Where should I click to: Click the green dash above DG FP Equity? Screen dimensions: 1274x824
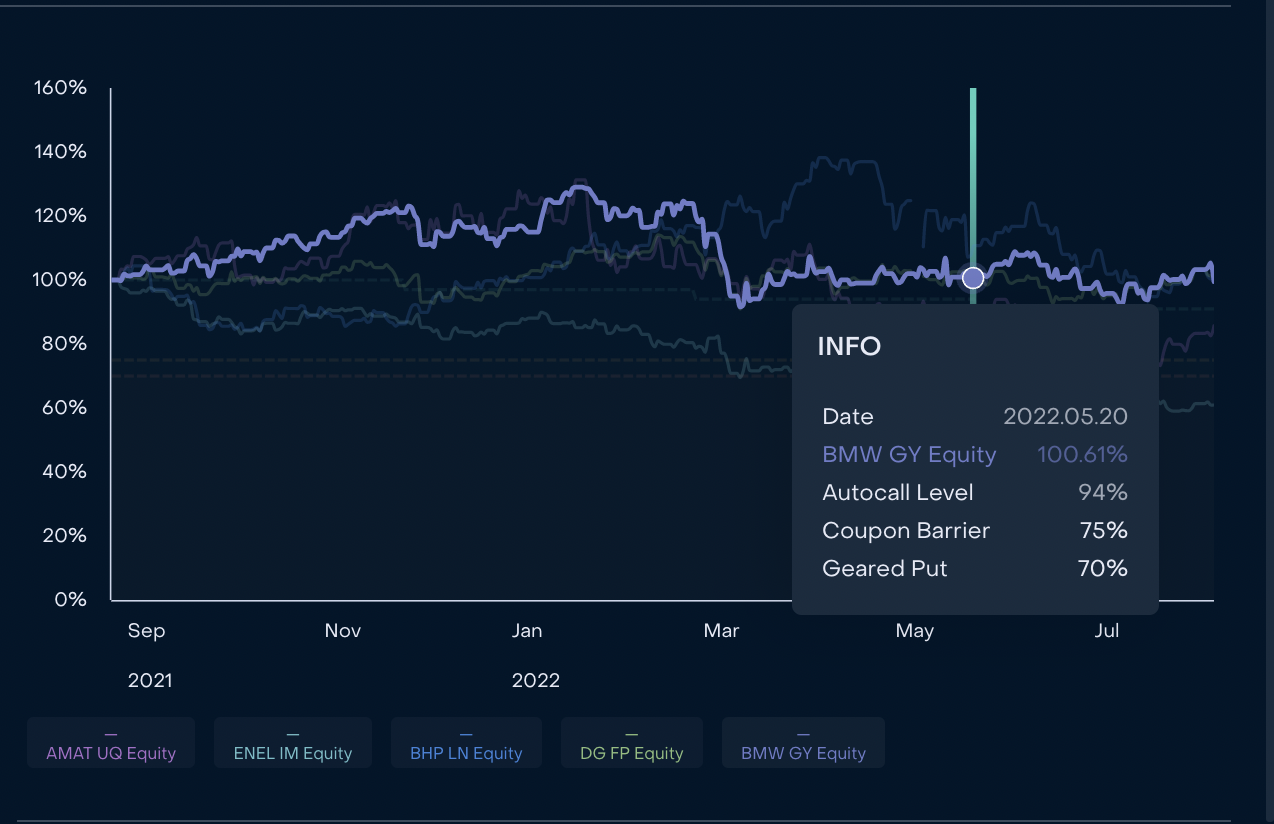[632, 735]
